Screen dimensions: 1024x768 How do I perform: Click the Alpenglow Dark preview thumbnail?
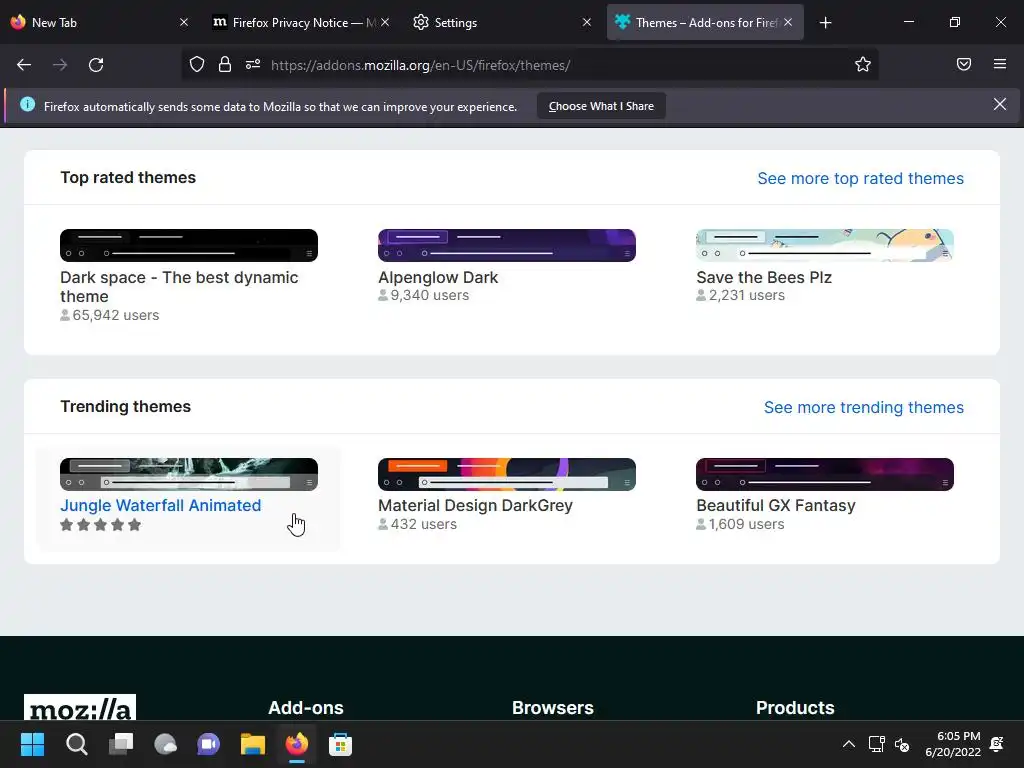tap(507, 246)
